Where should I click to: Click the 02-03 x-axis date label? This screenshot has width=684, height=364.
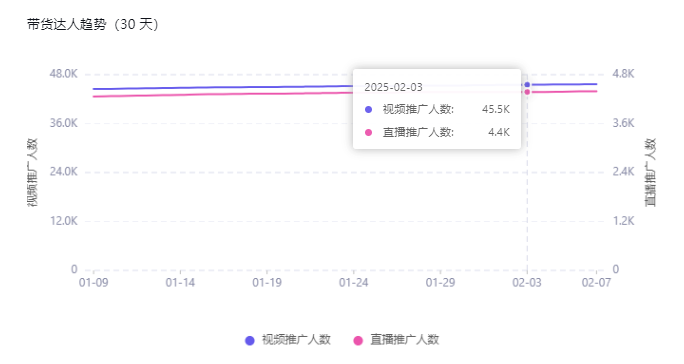click(x=527, y=283)
